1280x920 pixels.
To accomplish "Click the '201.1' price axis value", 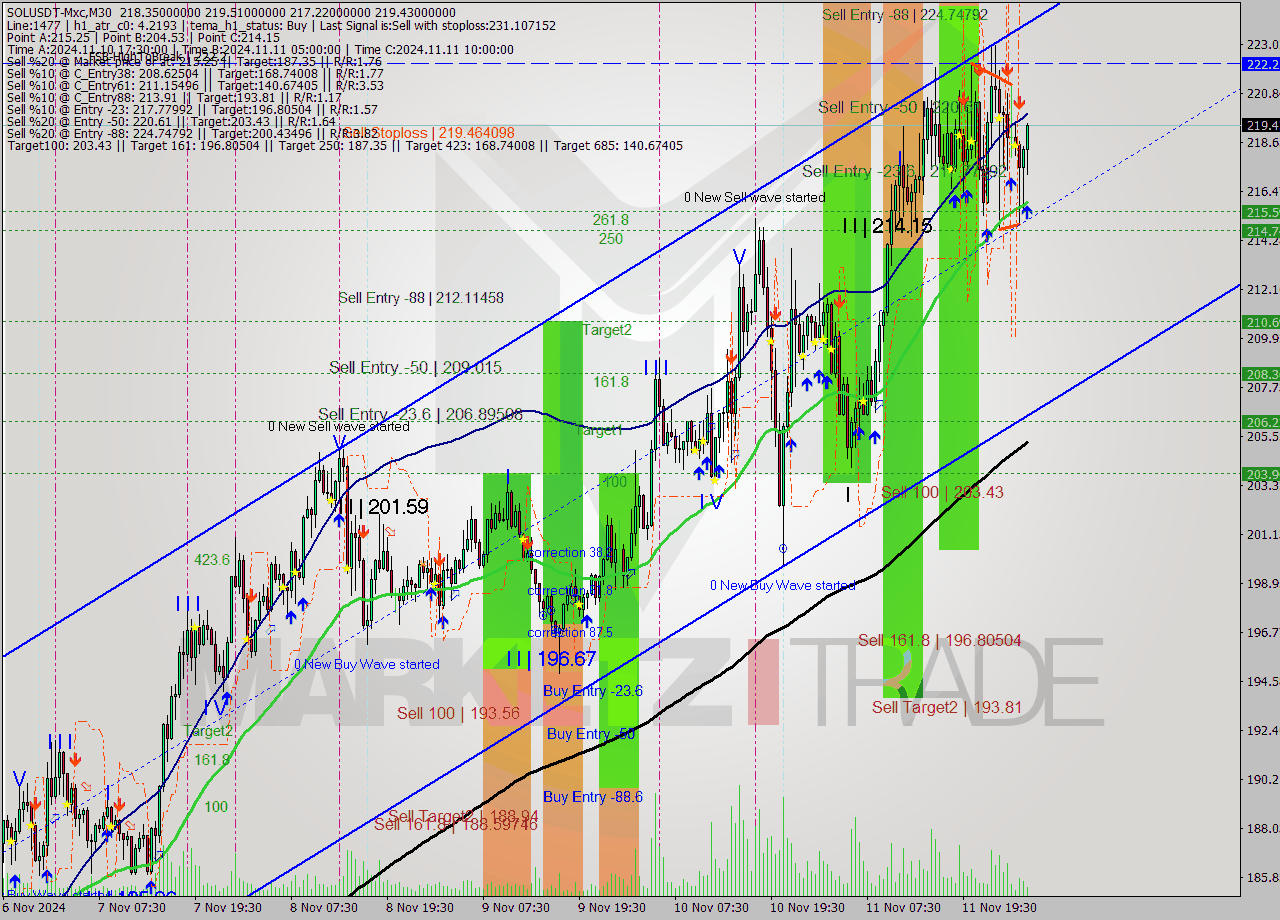I will (x=1261, y=534).
